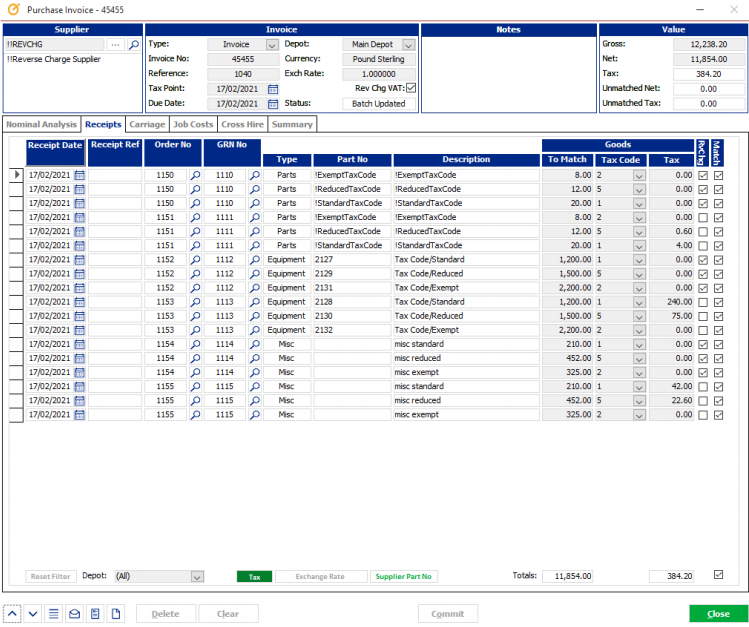Image resolution: width=749 pixels, height=627 pixels.
Task: Open the Main Depot dropdown
Action: click(408, 45)
